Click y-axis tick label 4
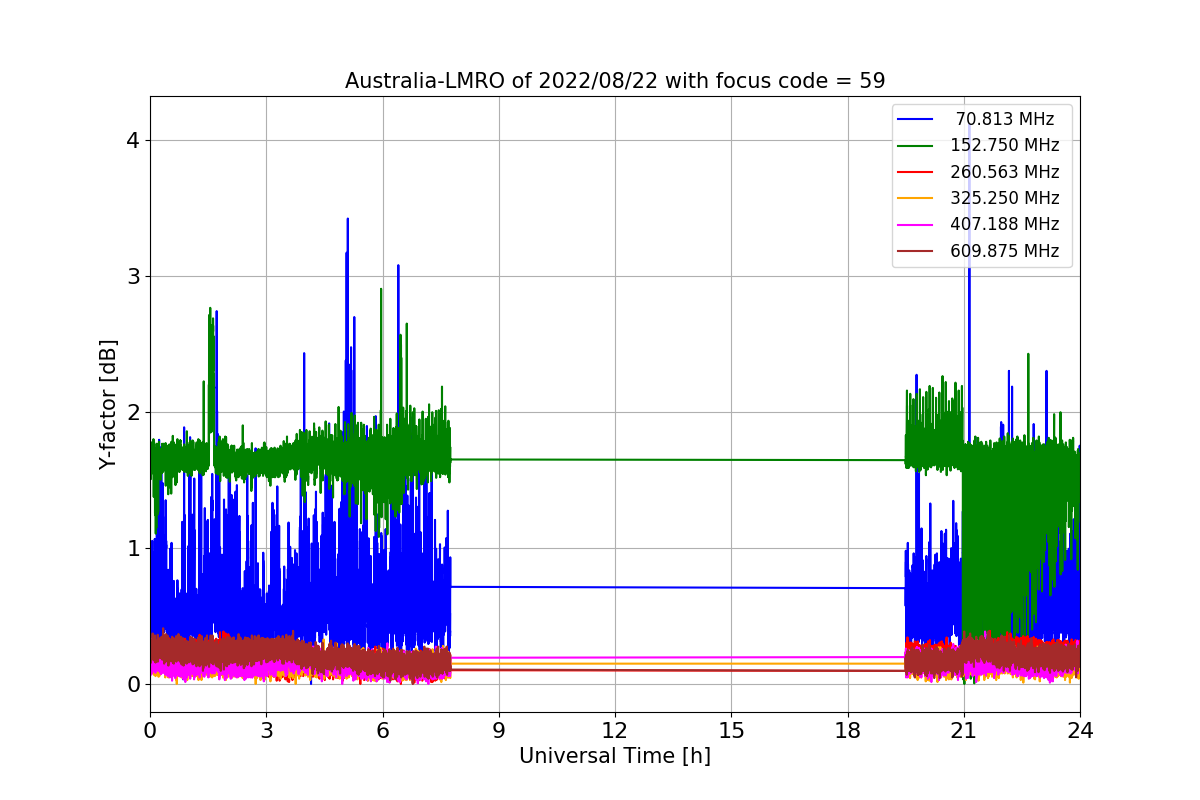The image size is (1200, 800). (x=132, y=140)
